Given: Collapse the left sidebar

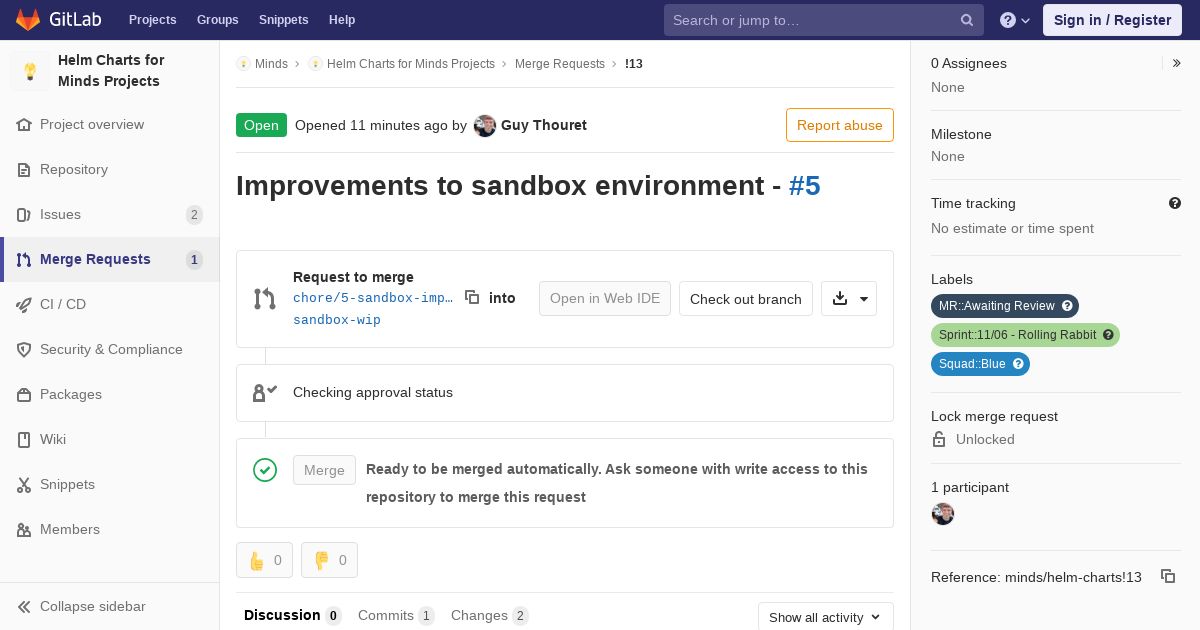Looking at the screenshot, I should tap(92, 606).
